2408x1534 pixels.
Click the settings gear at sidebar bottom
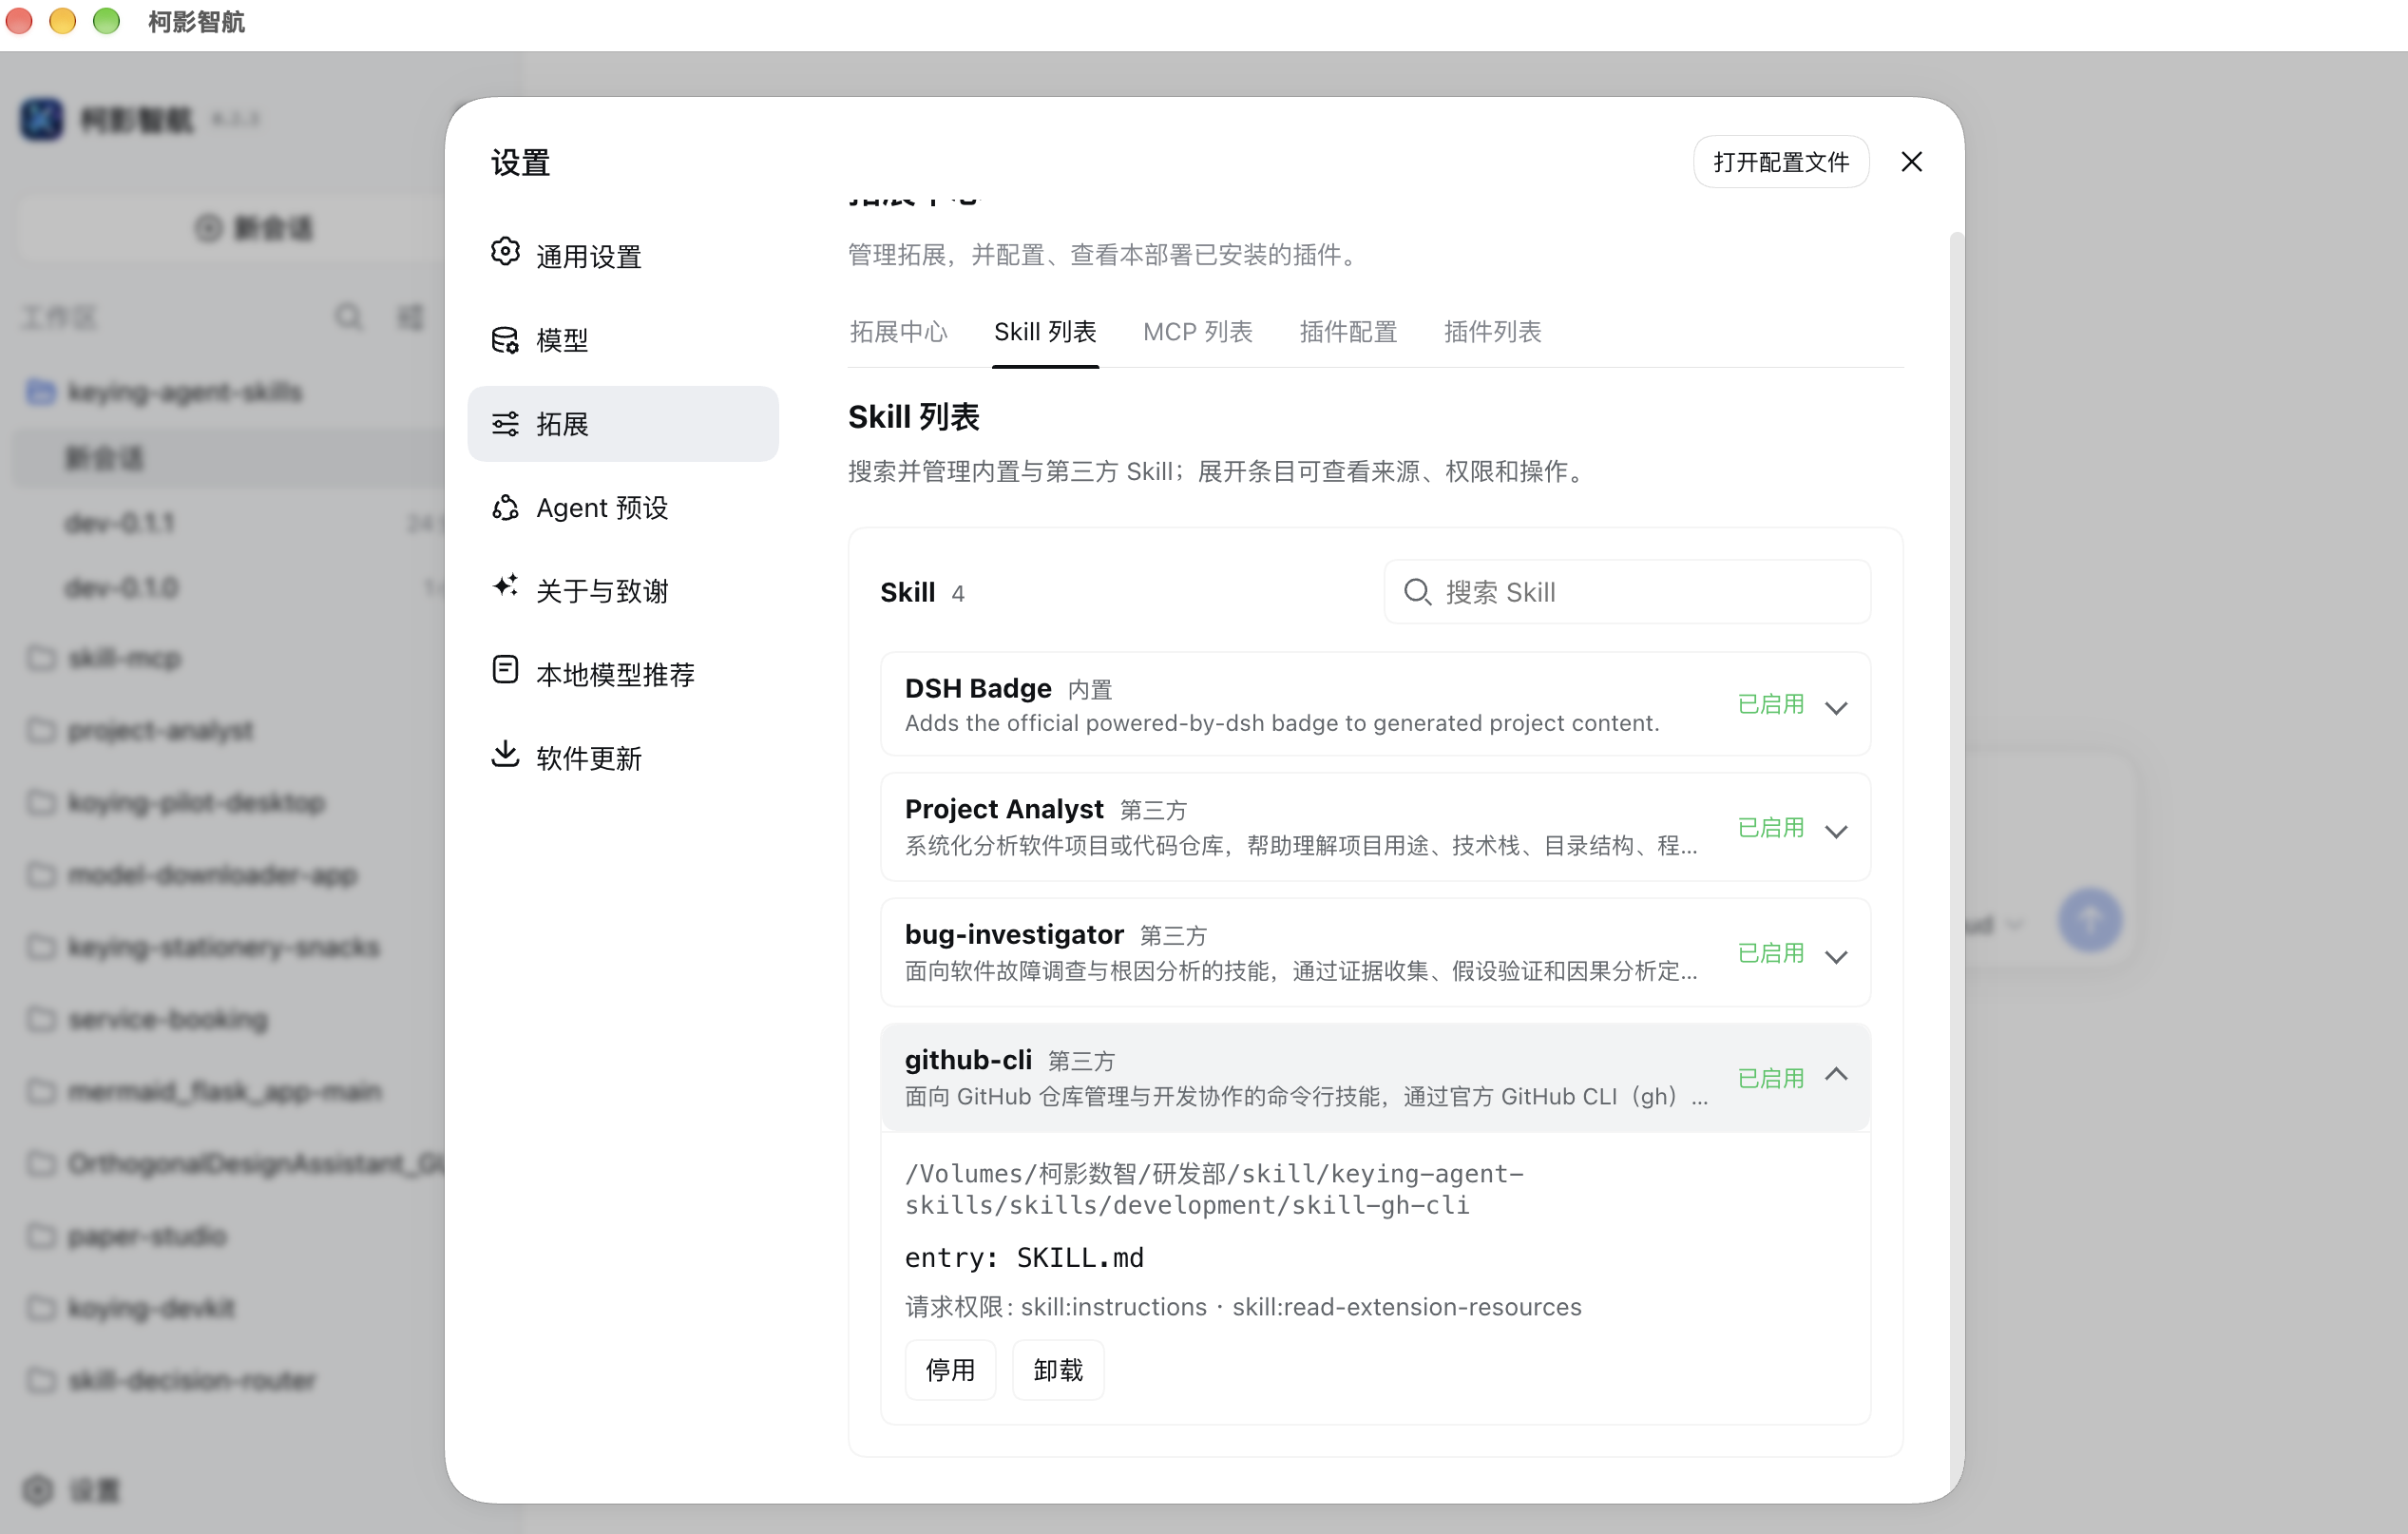(x=38, y=1489)
